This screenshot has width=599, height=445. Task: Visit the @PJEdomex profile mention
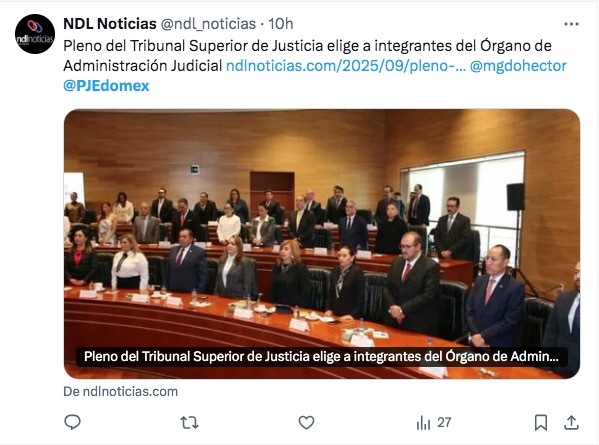pos(106,86)
